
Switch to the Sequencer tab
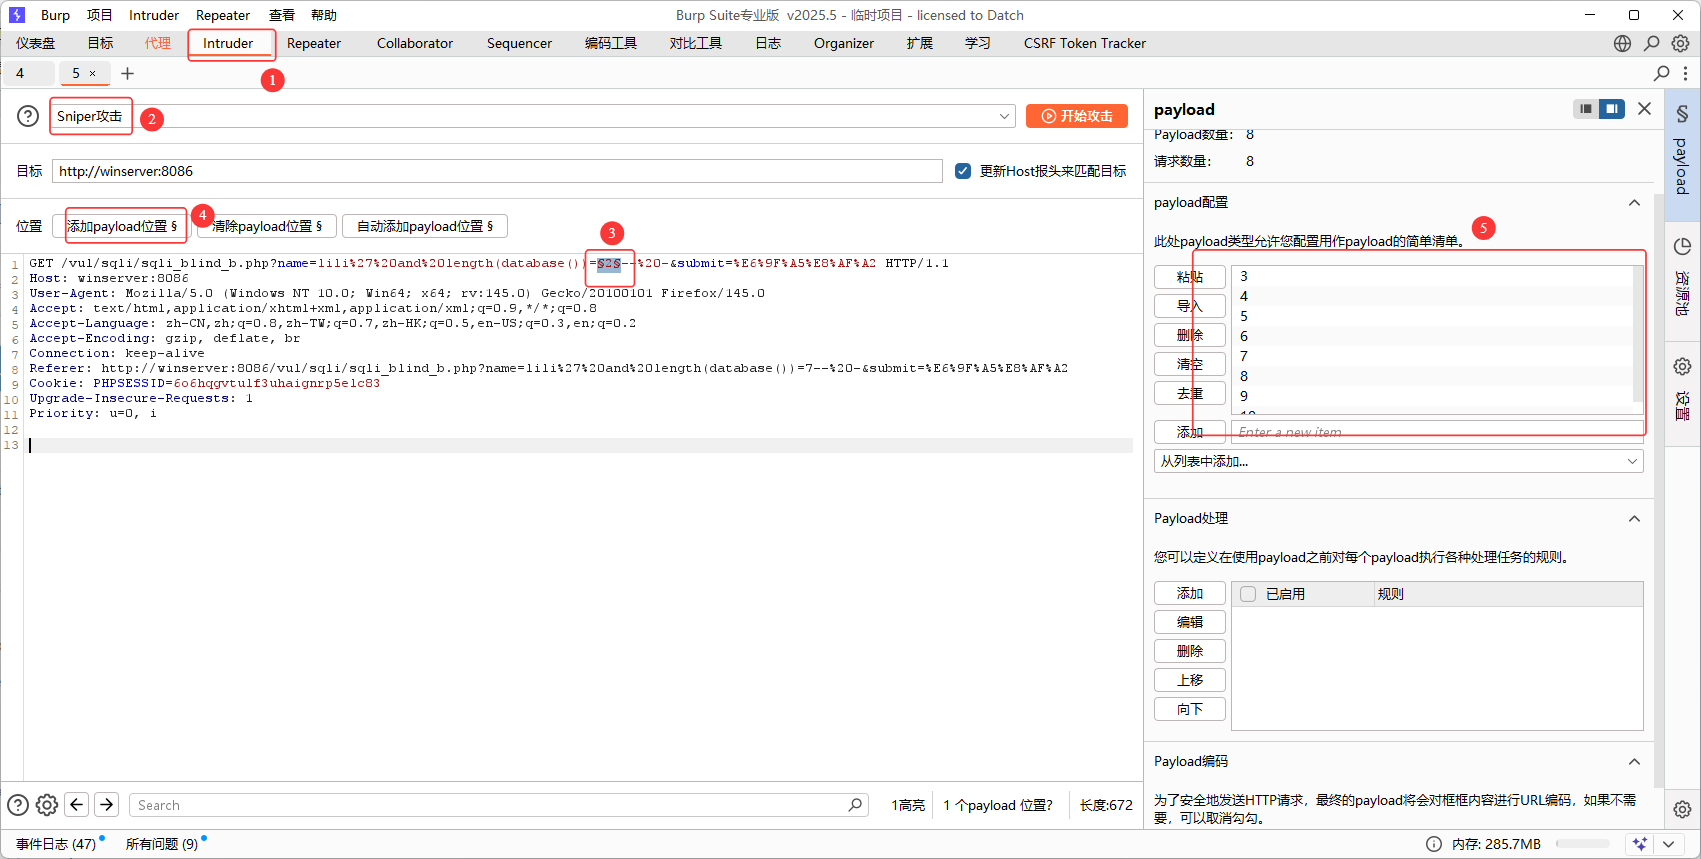coord(519,43)
